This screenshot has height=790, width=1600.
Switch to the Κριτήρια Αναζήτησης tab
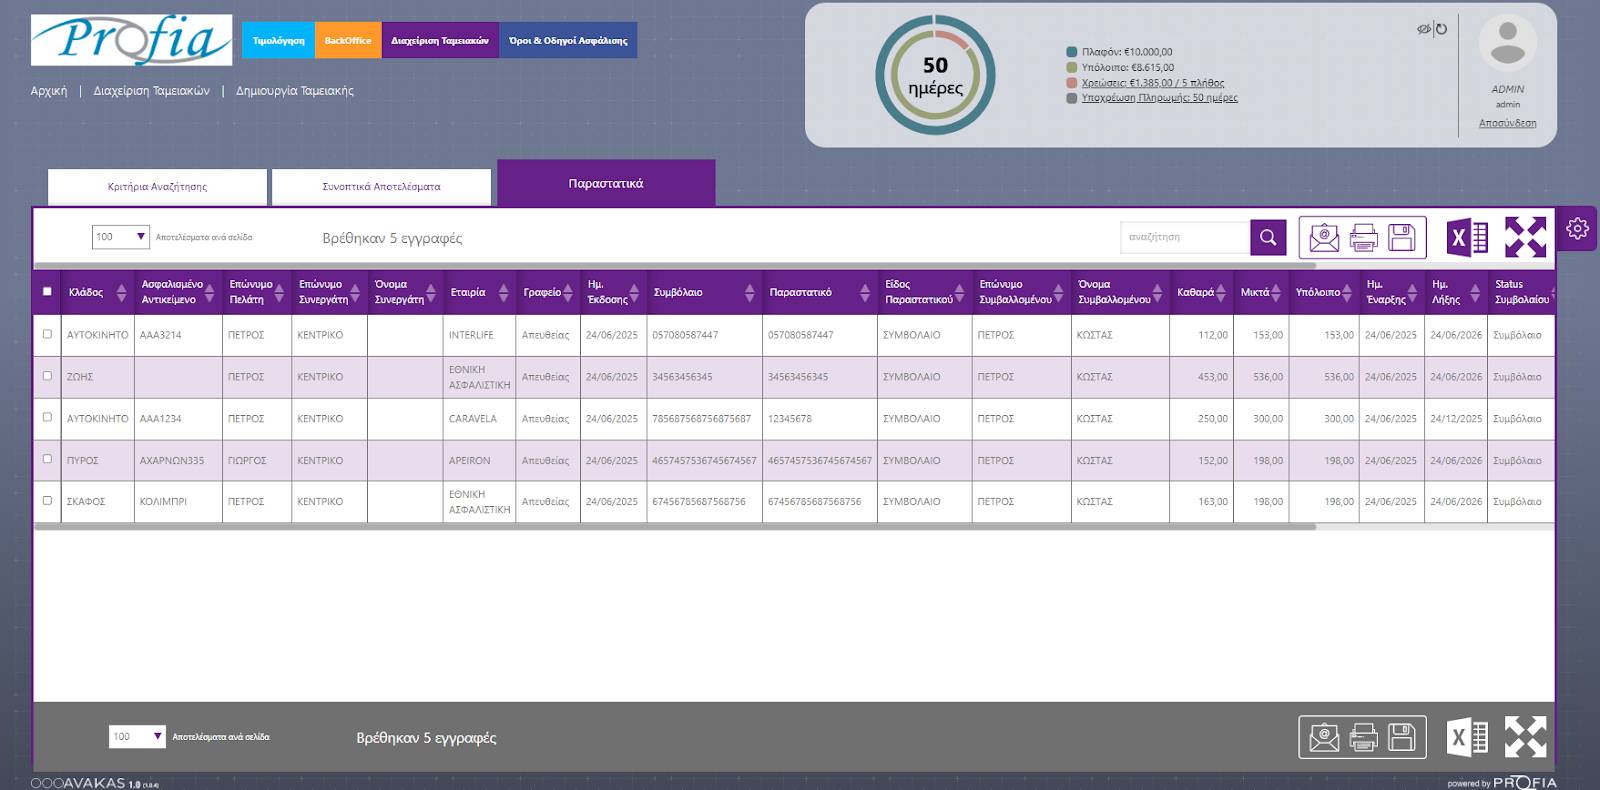pos(157,187)
